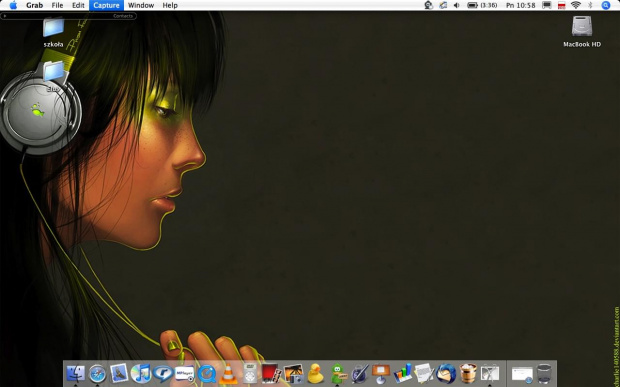
Task: Click the Contacts label in the top bar
Action: (x=123, y=16)
